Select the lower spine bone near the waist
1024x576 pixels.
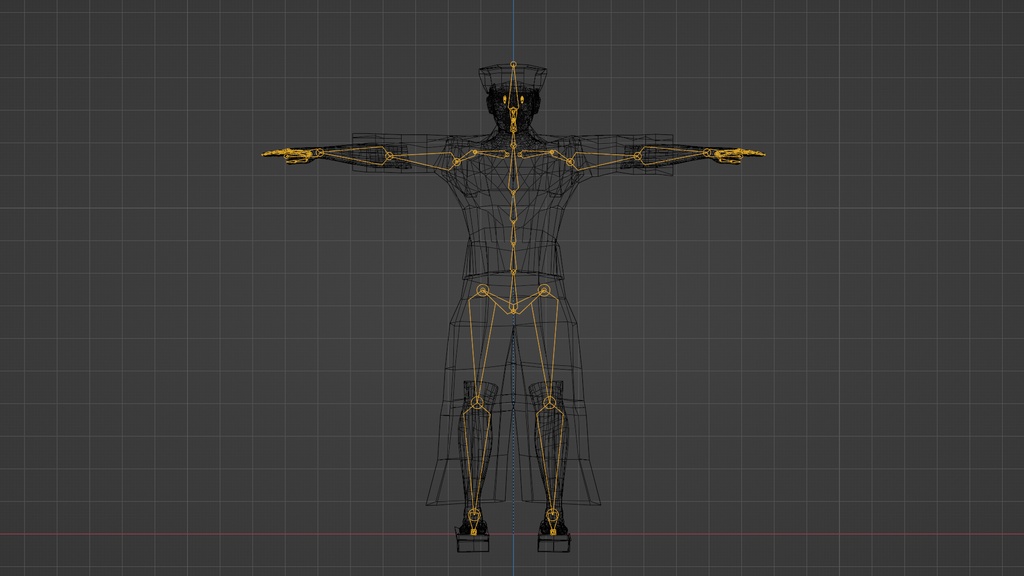(513, 255)
